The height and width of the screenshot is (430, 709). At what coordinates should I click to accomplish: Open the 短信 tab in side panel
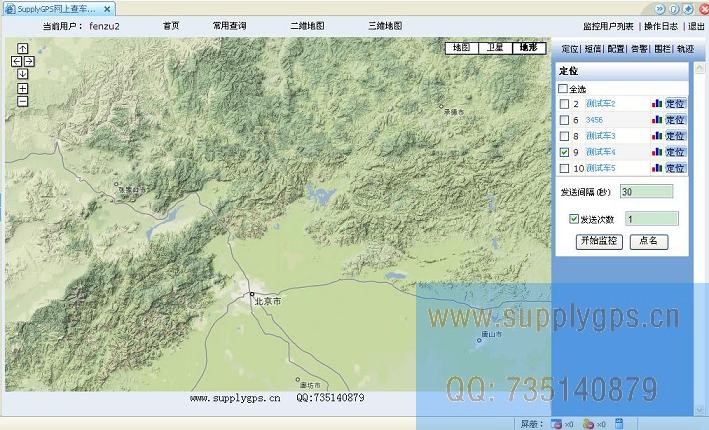point(593,48)
